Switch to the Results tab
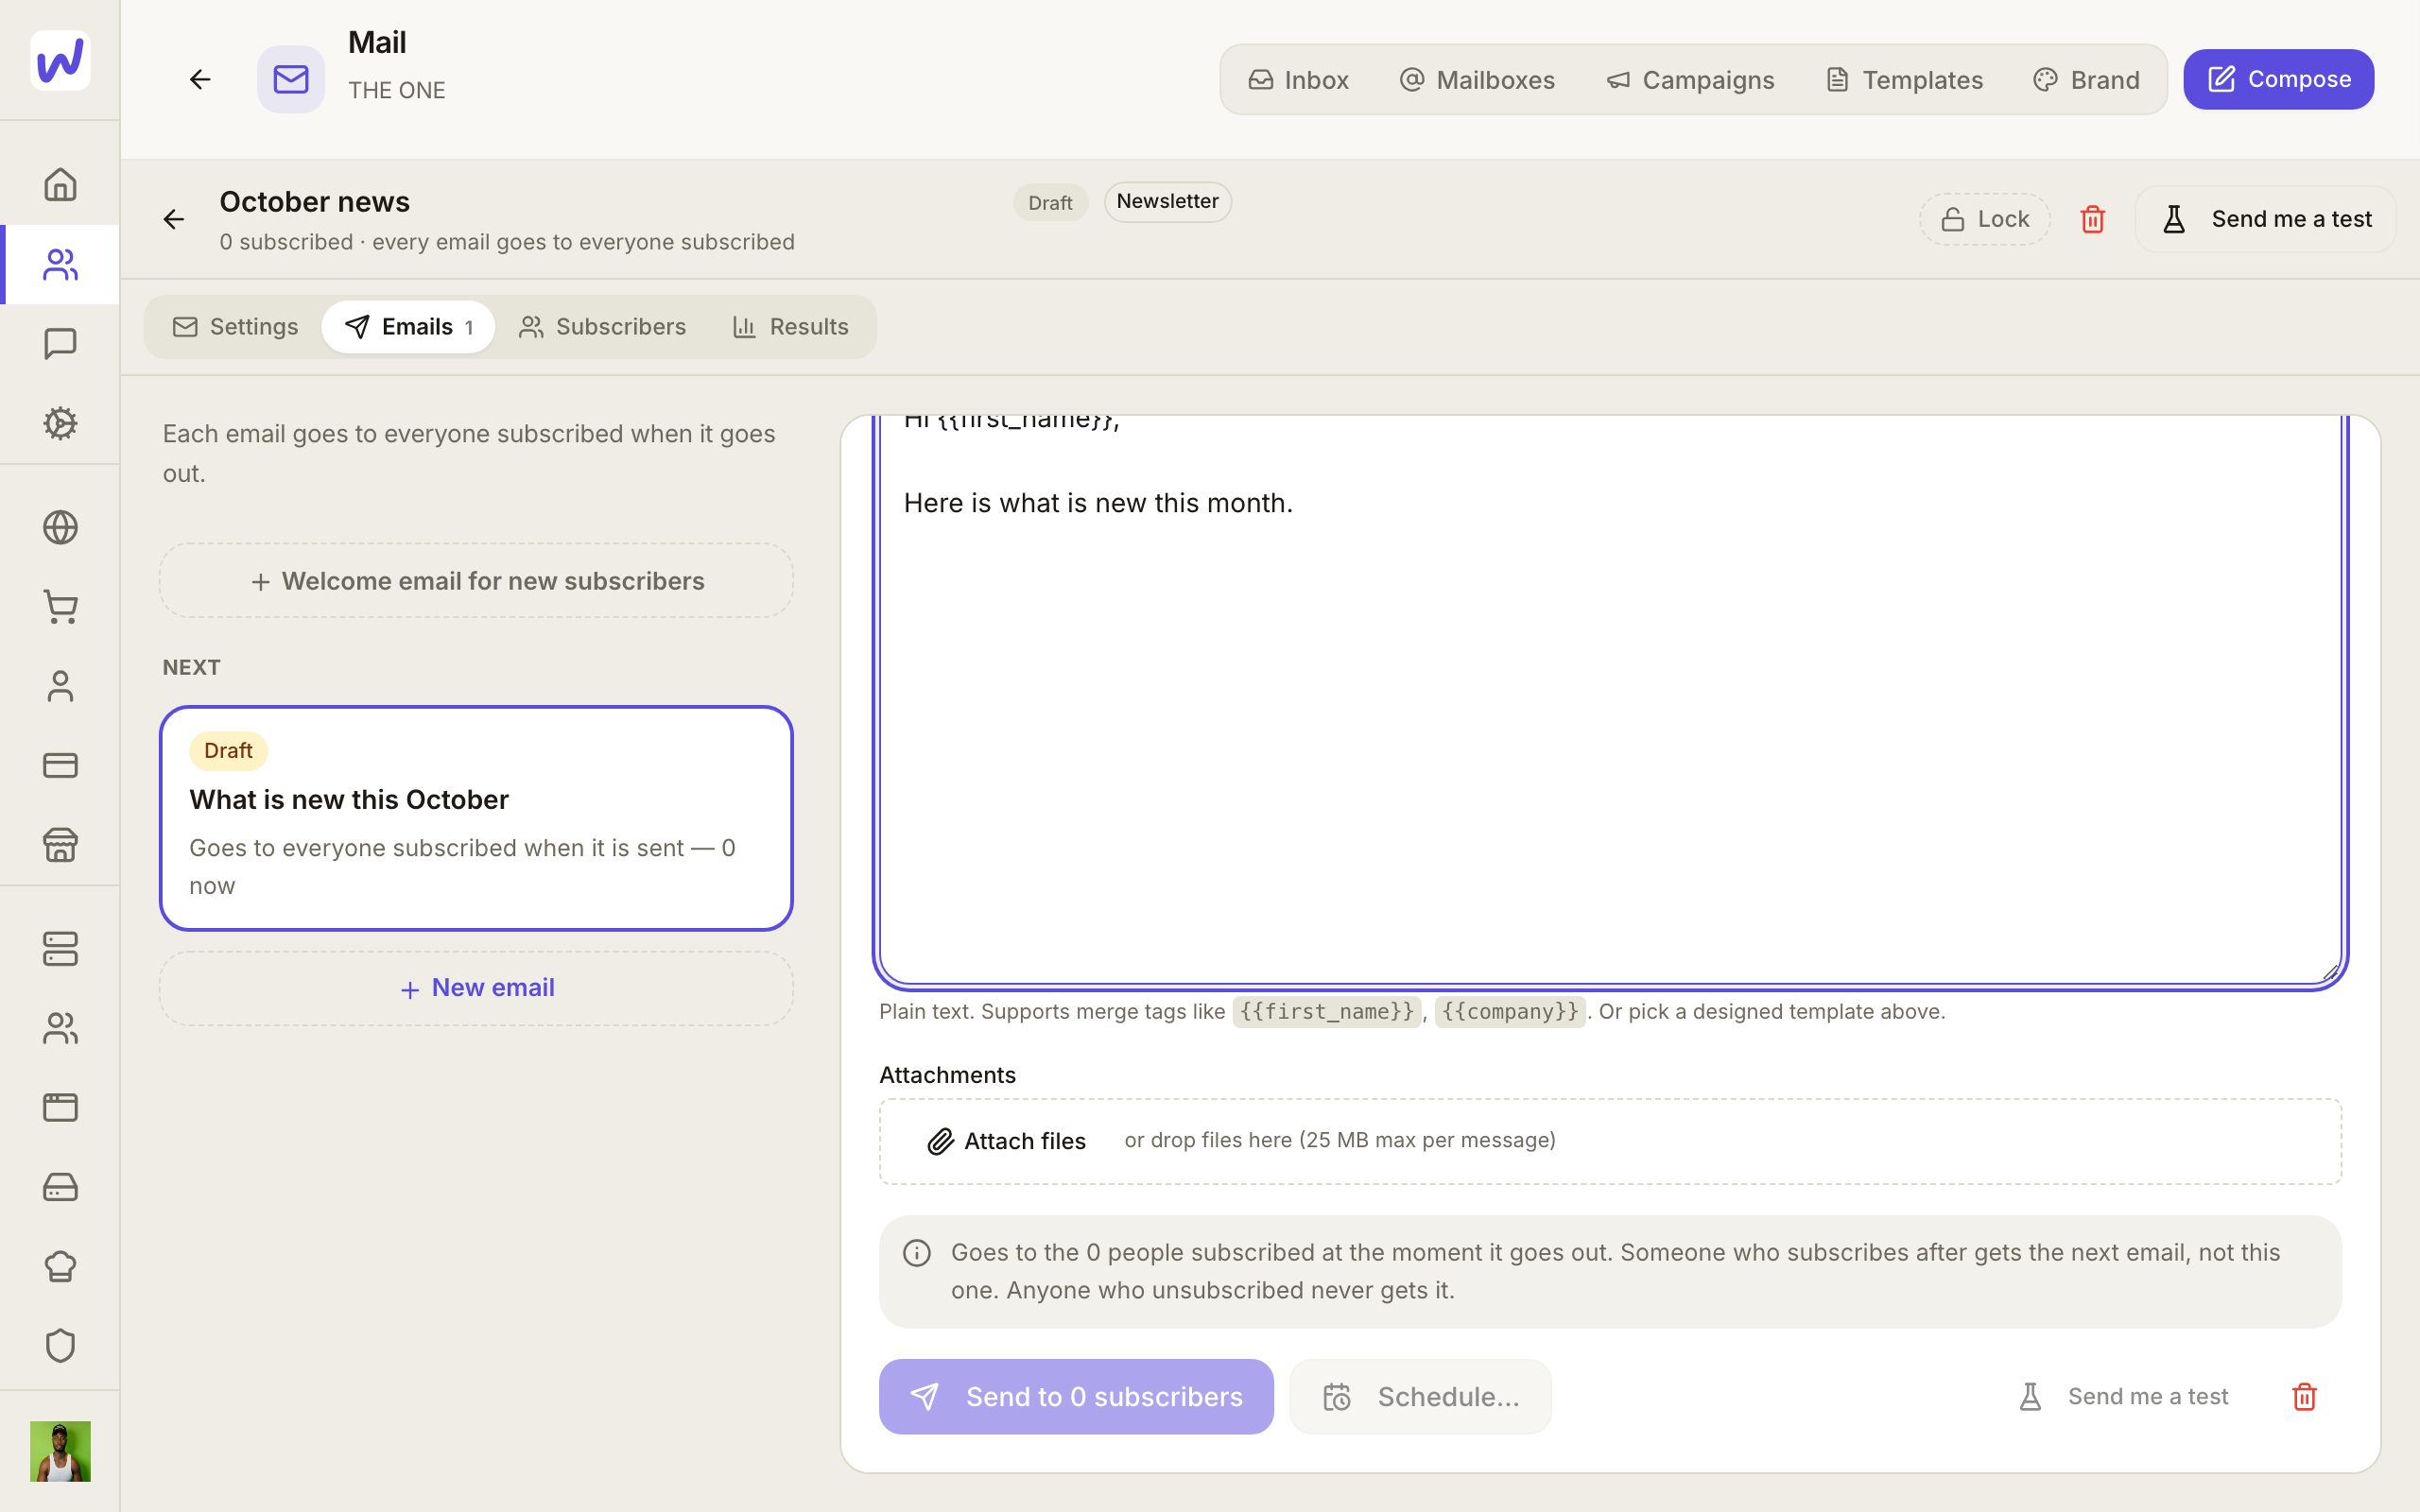Screen dimensions: 2420x1512 click(790, 327)
